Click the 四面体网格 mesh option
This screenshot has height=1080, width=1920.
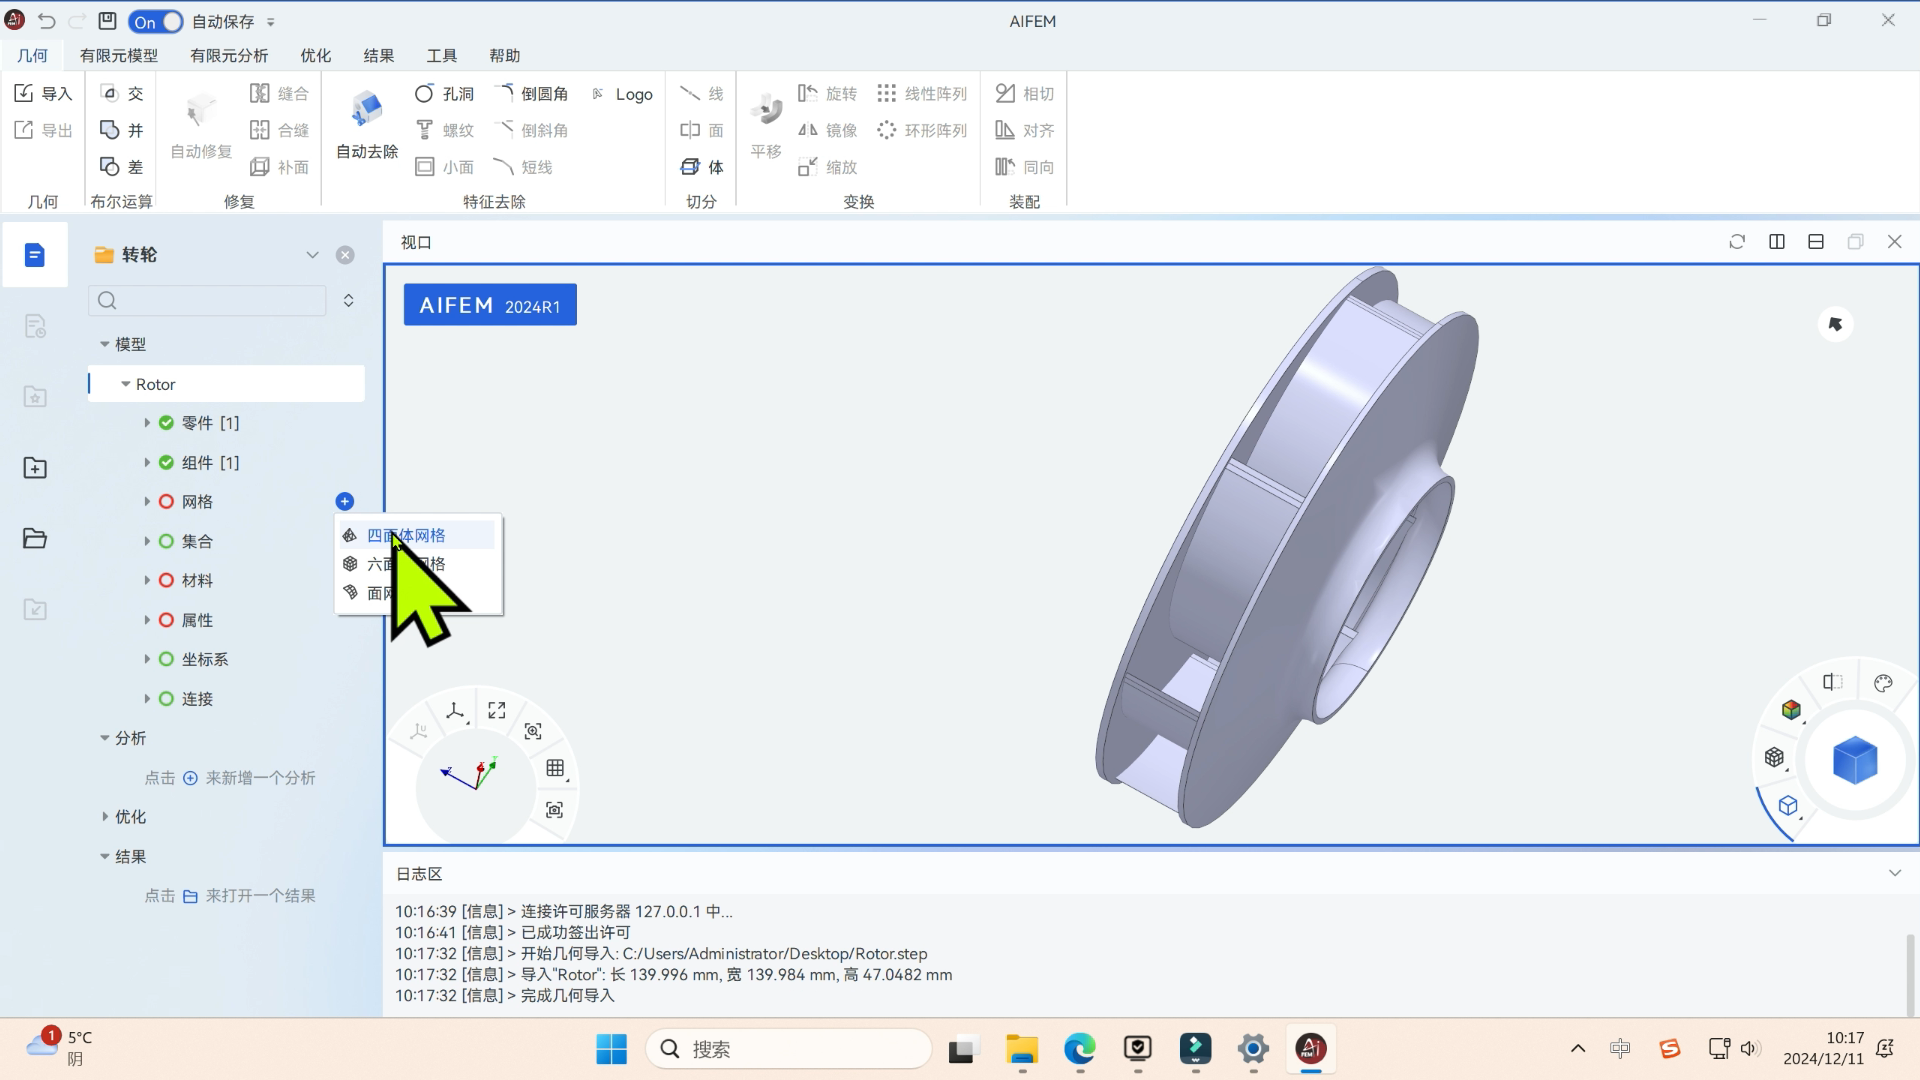tap(405, 534)
